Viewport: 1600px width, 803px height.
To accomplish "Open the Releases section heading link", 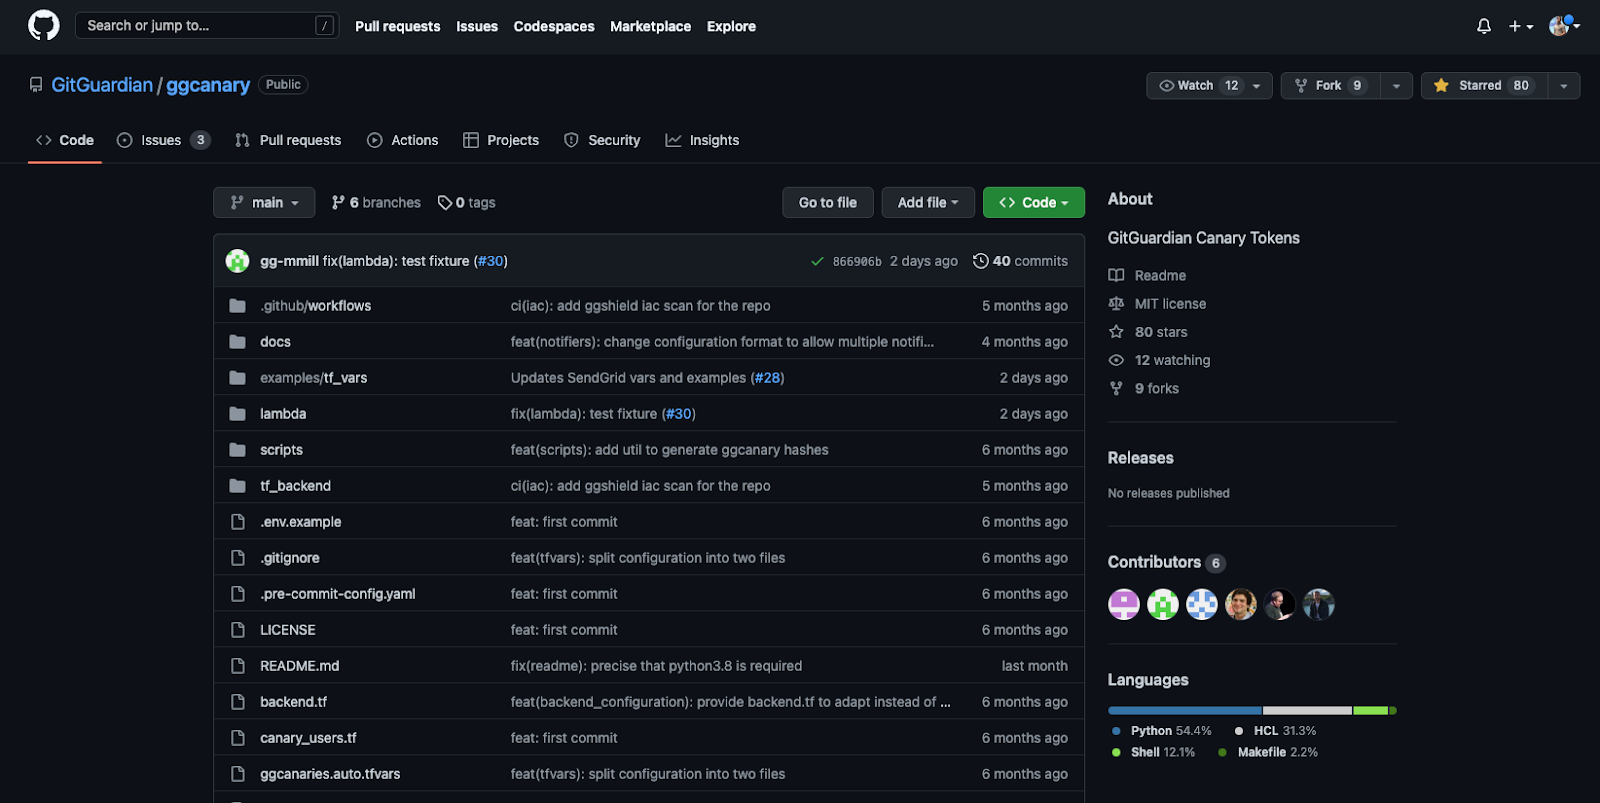I will [1141, 458].
